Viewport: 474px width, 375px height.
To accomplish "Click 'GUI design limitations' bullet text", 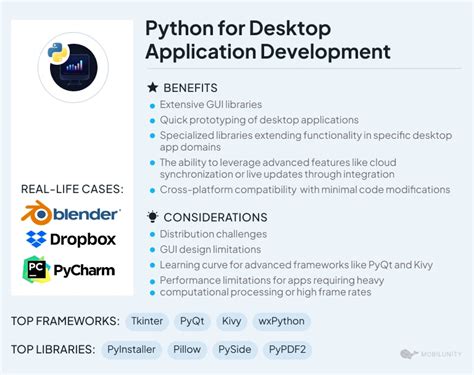I will (x=210, y=250).
